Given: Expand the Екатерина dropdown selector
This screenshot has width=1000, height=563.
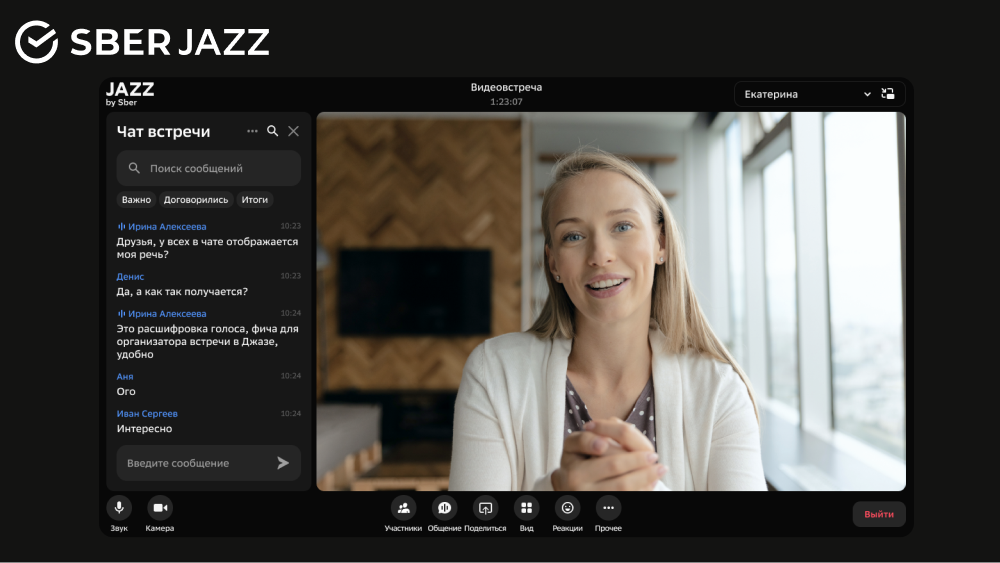Looking at the screenshot, I should [805, 94].
